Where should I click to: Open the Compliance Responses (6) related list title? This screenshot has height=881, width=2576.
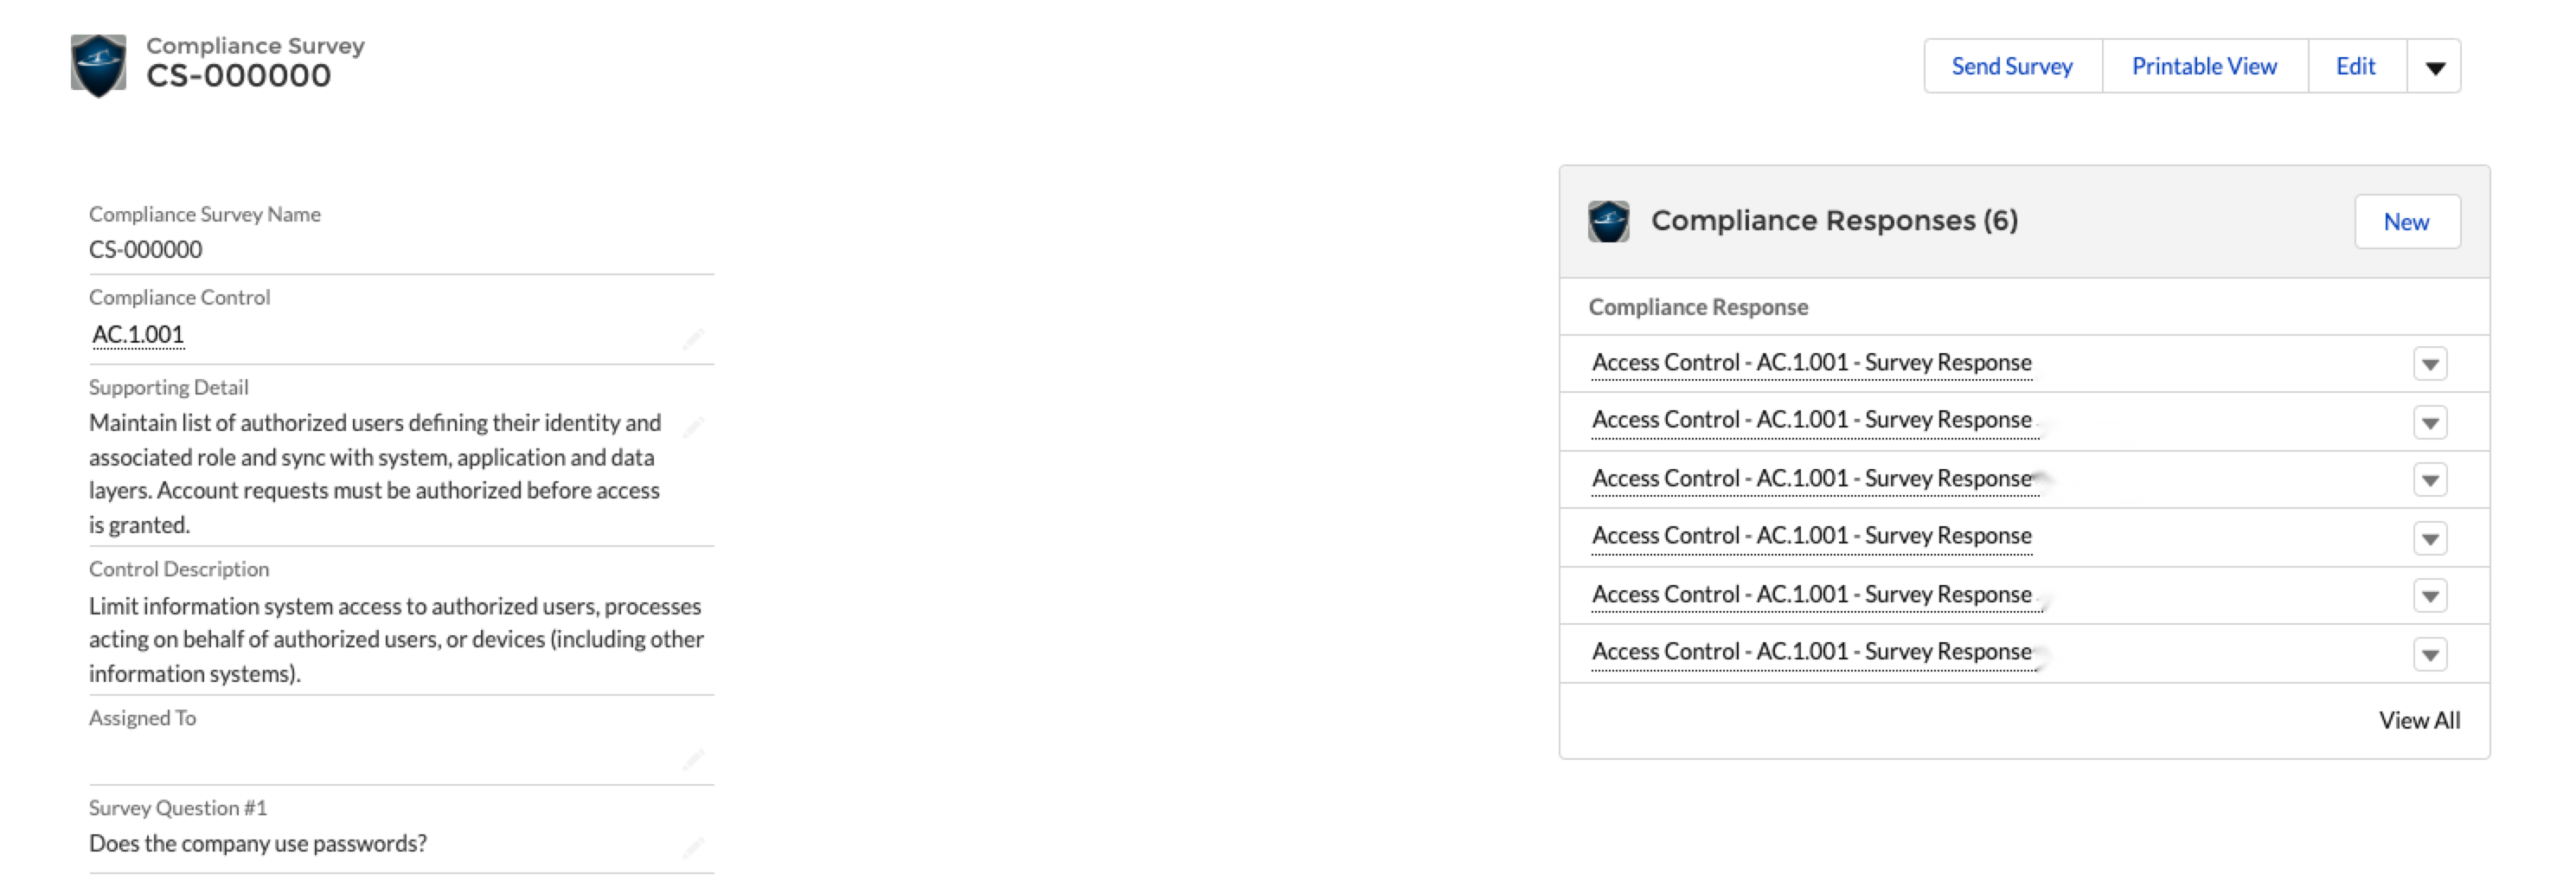coord(1834,221)
